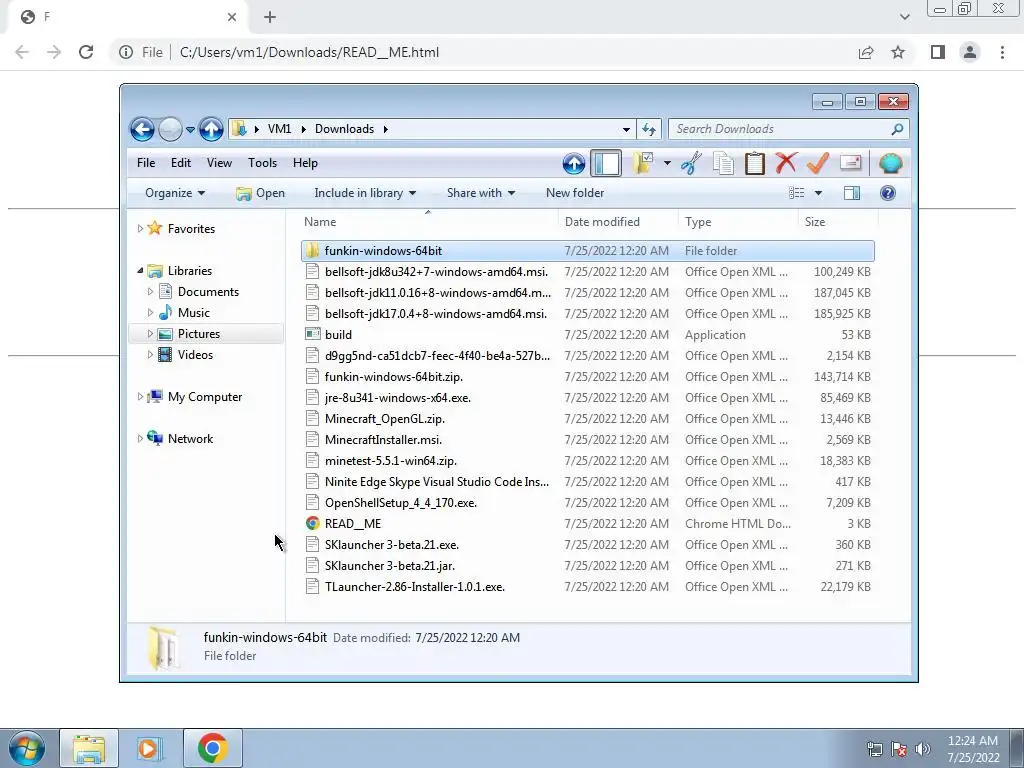Image resolution: width=1024 pixels, height=768 pixels.
Task: Open the File menu
Action: click(146, 163)
